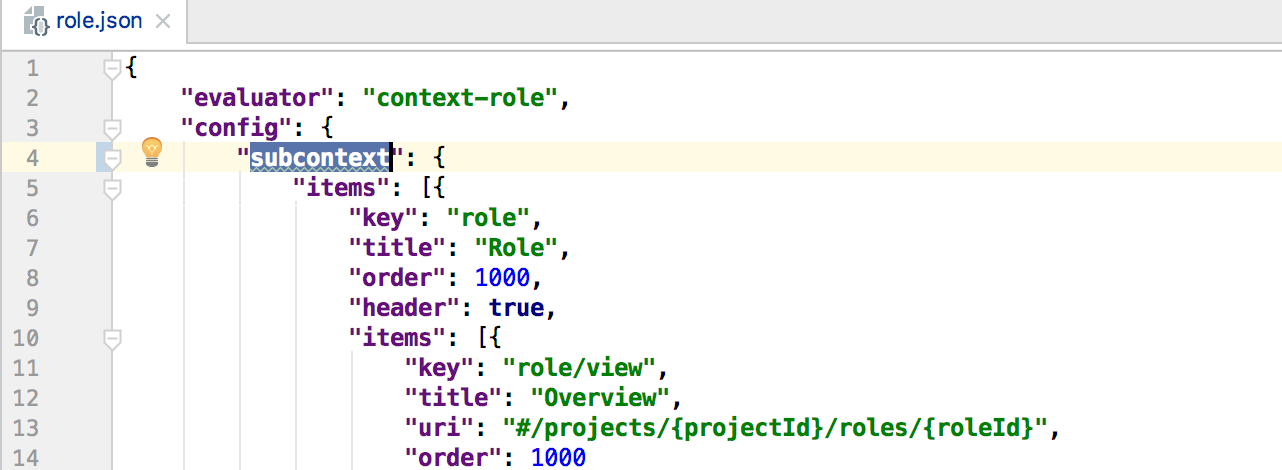Viewport: 1282px width, 470px height.
Task: Click the true boolean value
Action: [517, 307]
